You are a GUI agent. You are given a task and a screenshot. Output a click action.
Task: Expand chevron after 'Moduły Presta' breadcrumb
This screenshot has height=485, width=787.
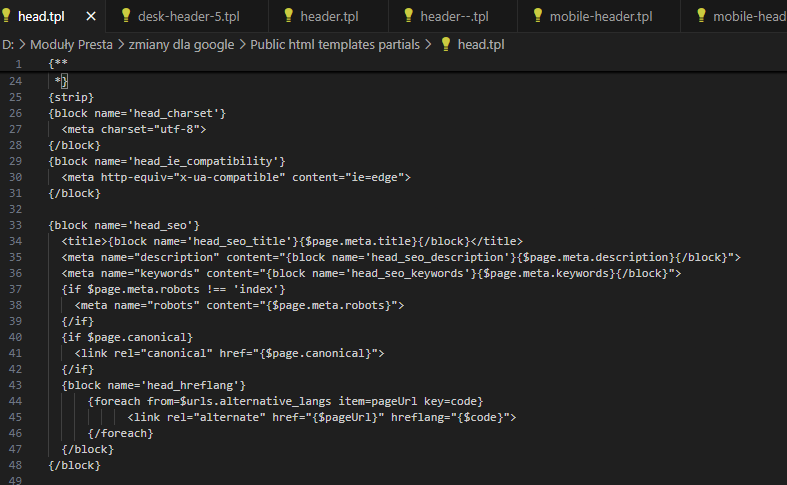(121, 45)
